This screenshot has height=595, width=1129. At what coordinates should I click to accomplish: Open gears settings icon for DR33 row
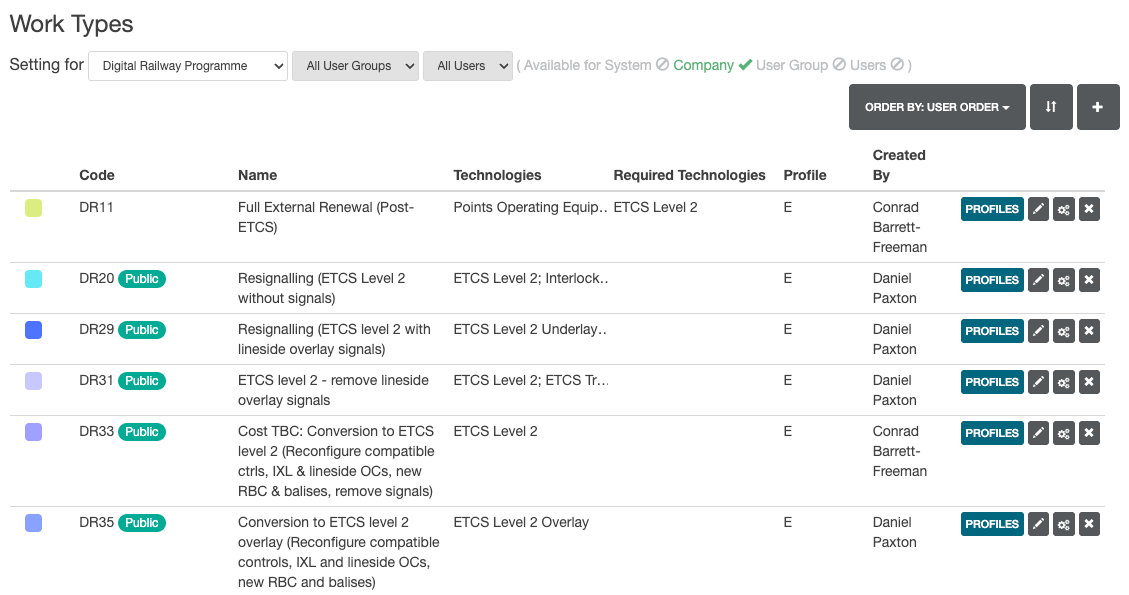coord(1064,433)
